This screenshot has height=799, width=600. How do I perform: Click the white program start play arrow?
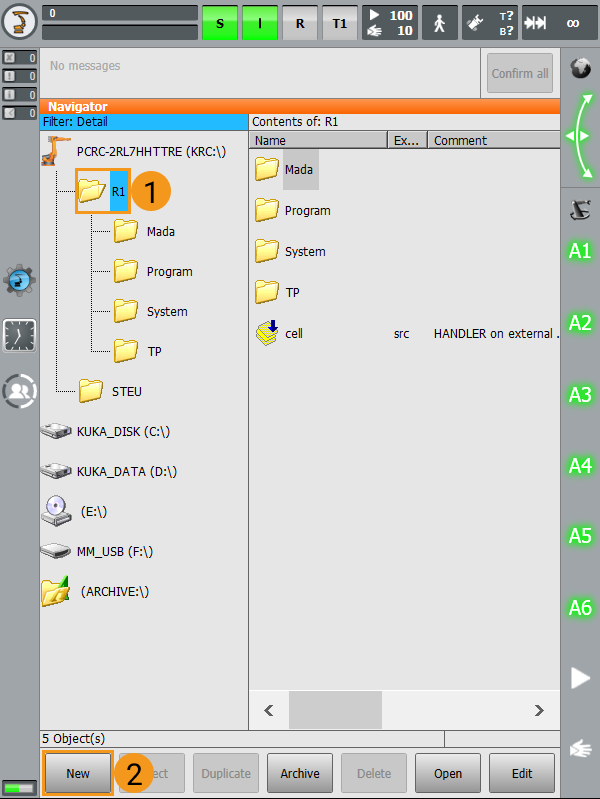click(580, 678)
